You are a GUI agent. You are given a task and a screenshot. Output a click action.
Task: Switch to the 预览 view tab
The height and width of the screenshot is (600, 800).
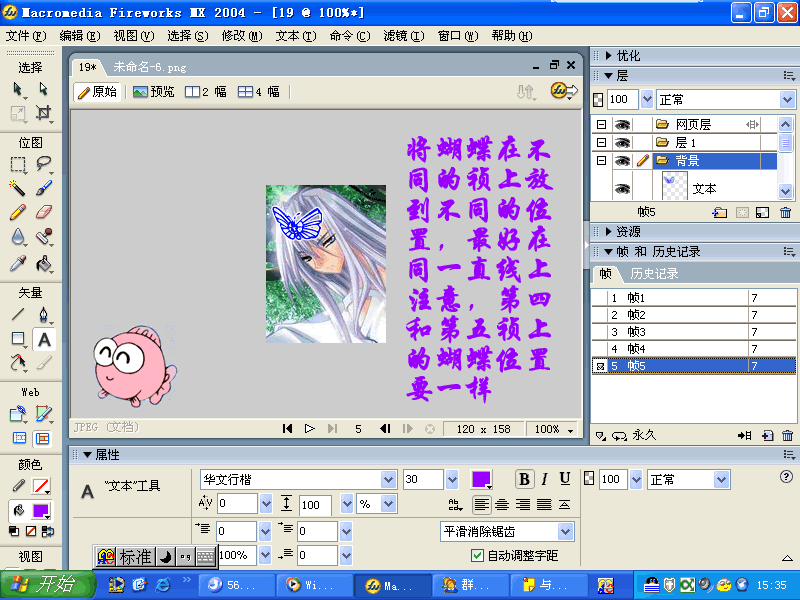tap(154, 92)
